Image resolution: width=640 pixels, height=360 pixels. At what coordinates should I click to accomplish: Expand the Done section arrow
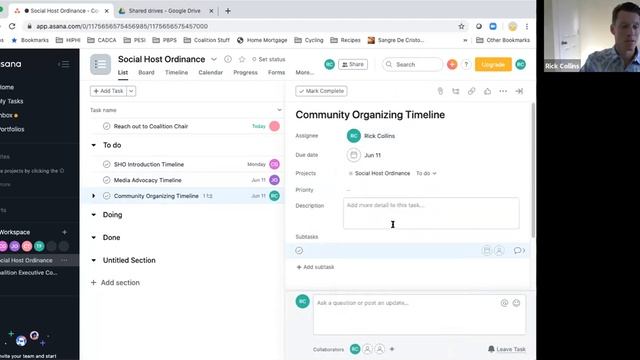point(93,238)
